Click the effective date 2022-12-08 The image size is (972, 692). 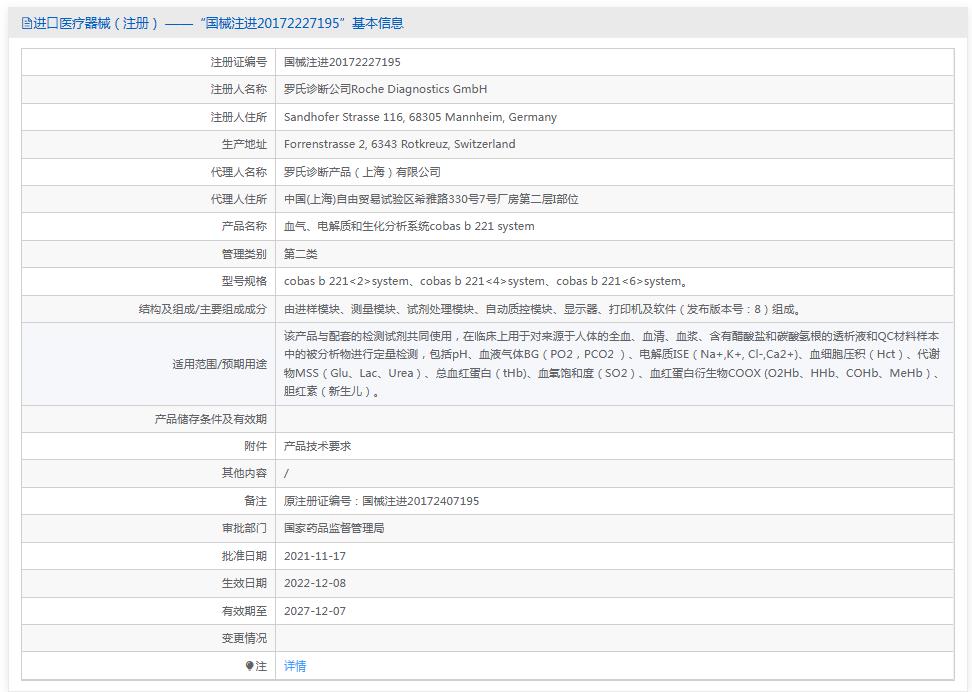315,583
